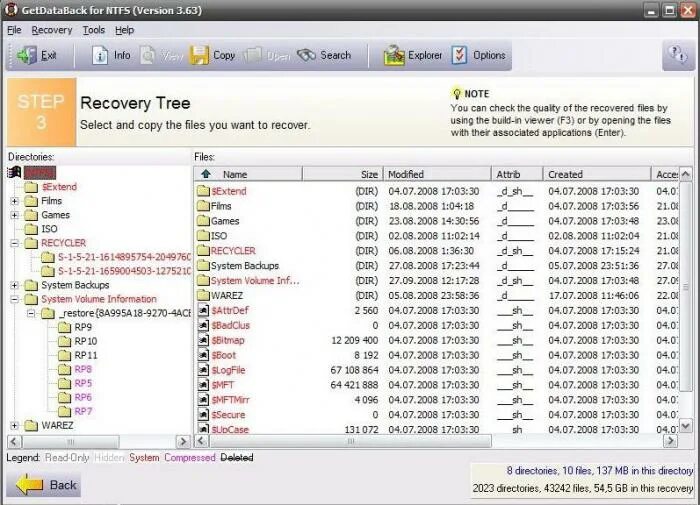Click scroll-up arrow of file list

tap(686, 174)
